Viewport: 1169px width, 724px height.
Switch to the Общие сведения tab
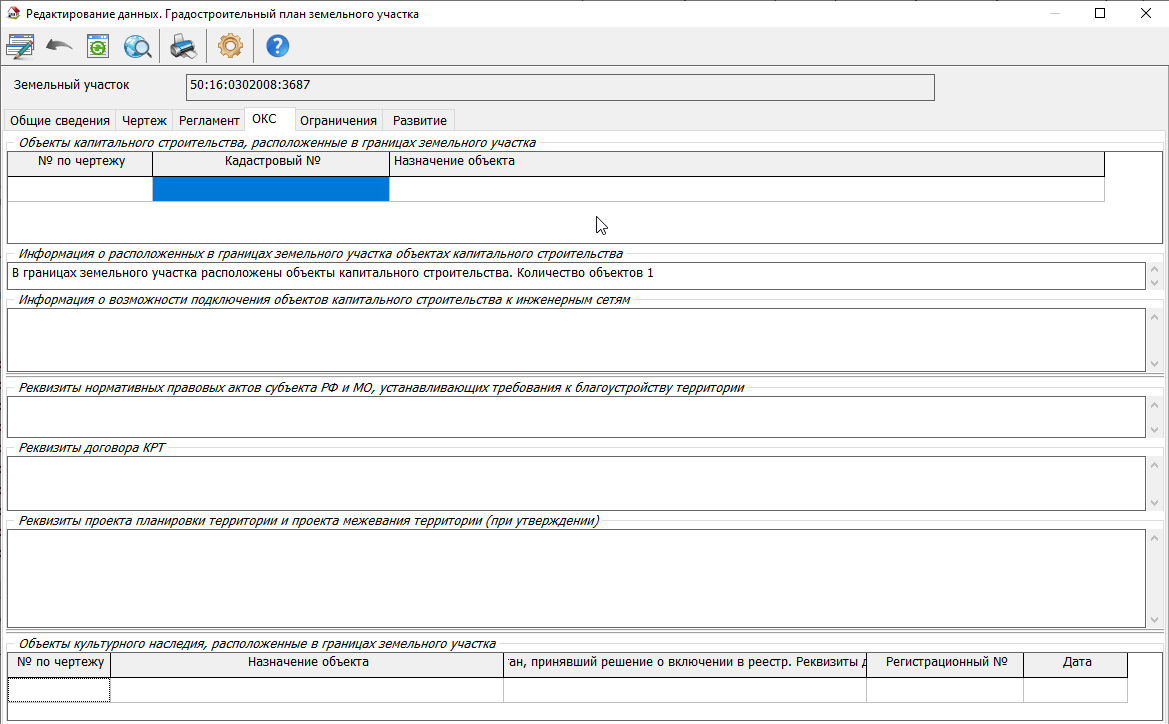point(60,120)
